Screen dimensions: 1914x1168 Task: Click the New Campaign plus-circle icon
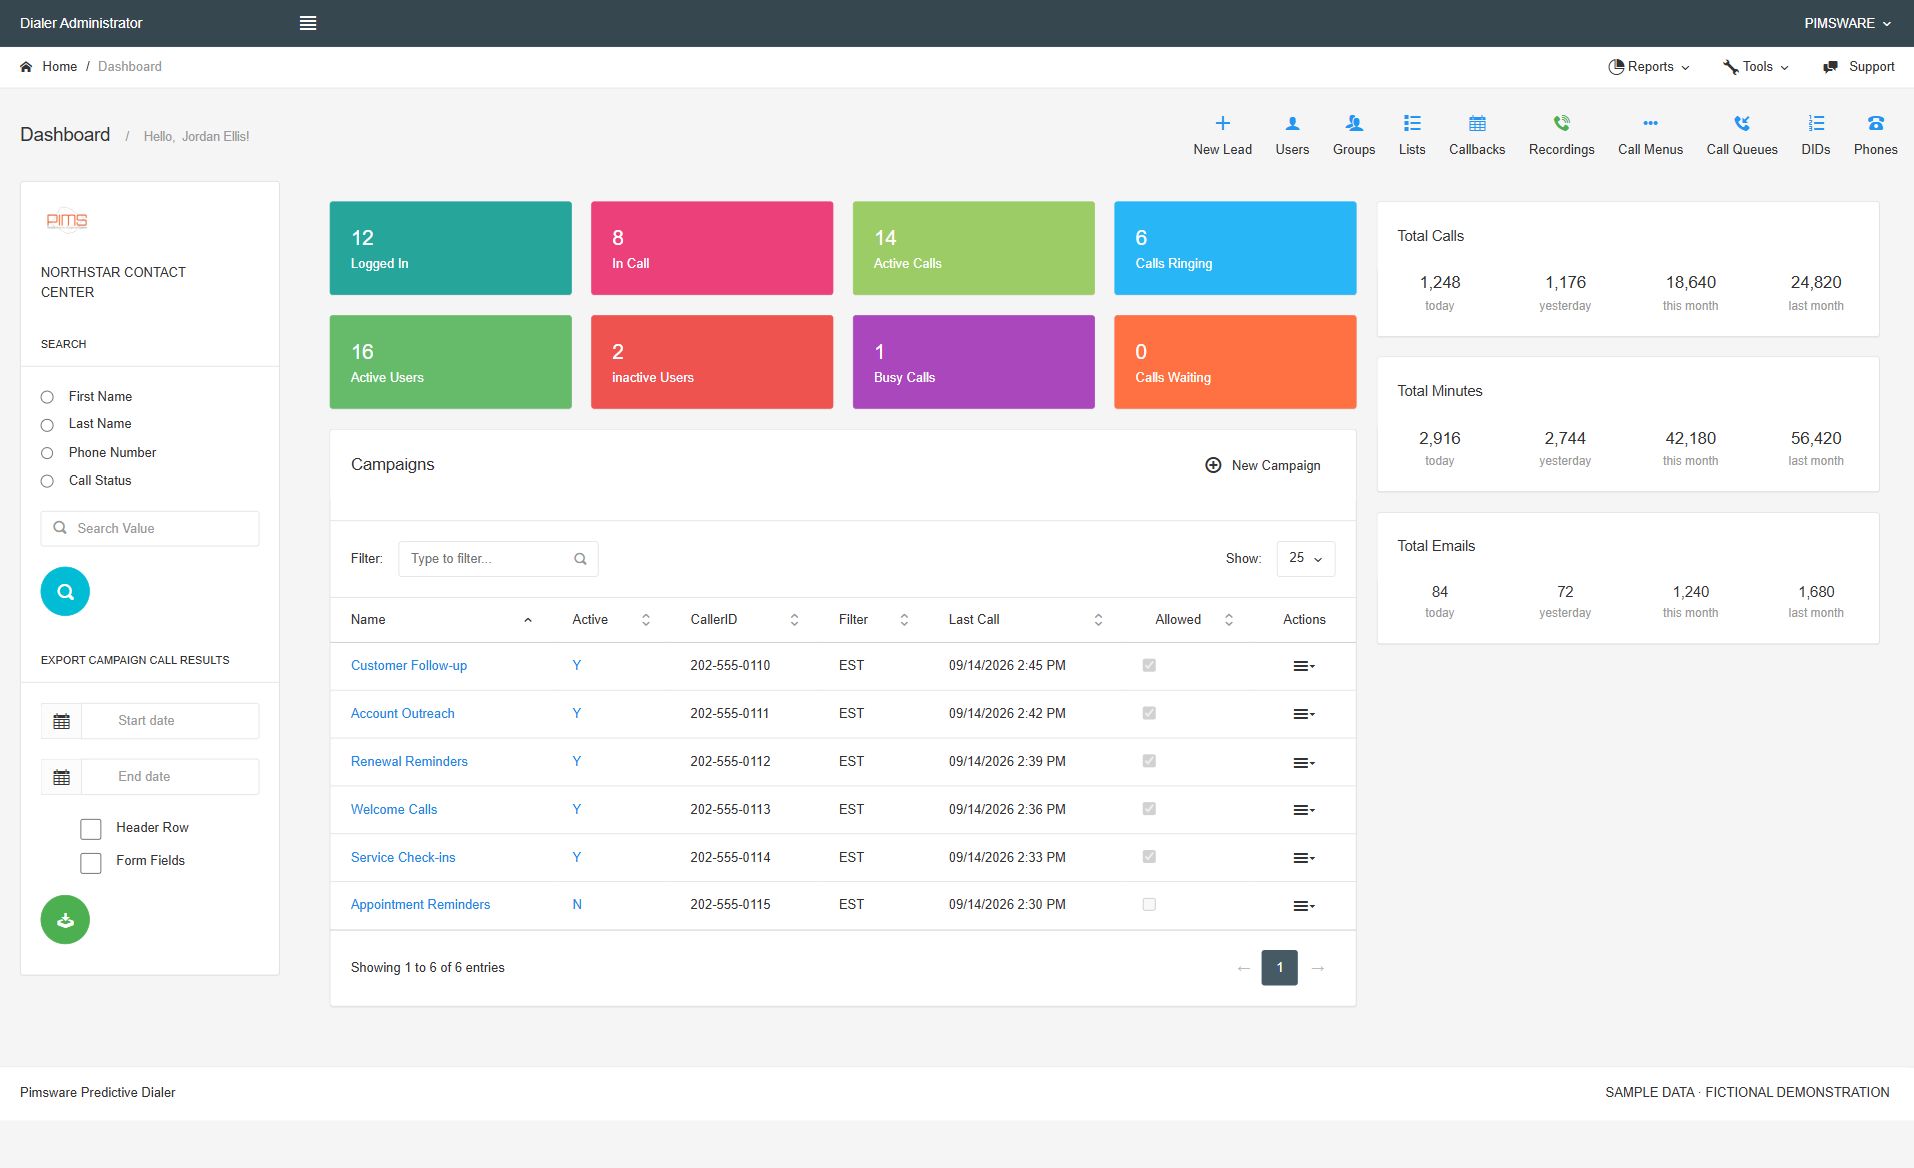coord(1213,465)
